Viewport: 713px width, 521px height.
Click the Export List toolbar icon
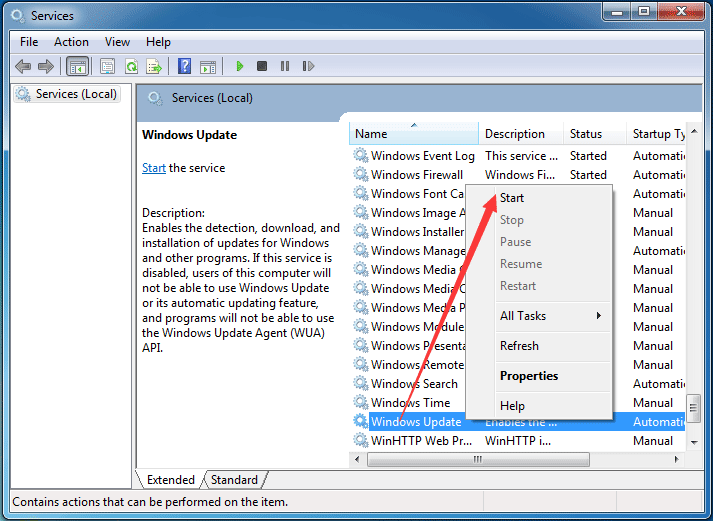pyautogui.click(x=154, y=66)
